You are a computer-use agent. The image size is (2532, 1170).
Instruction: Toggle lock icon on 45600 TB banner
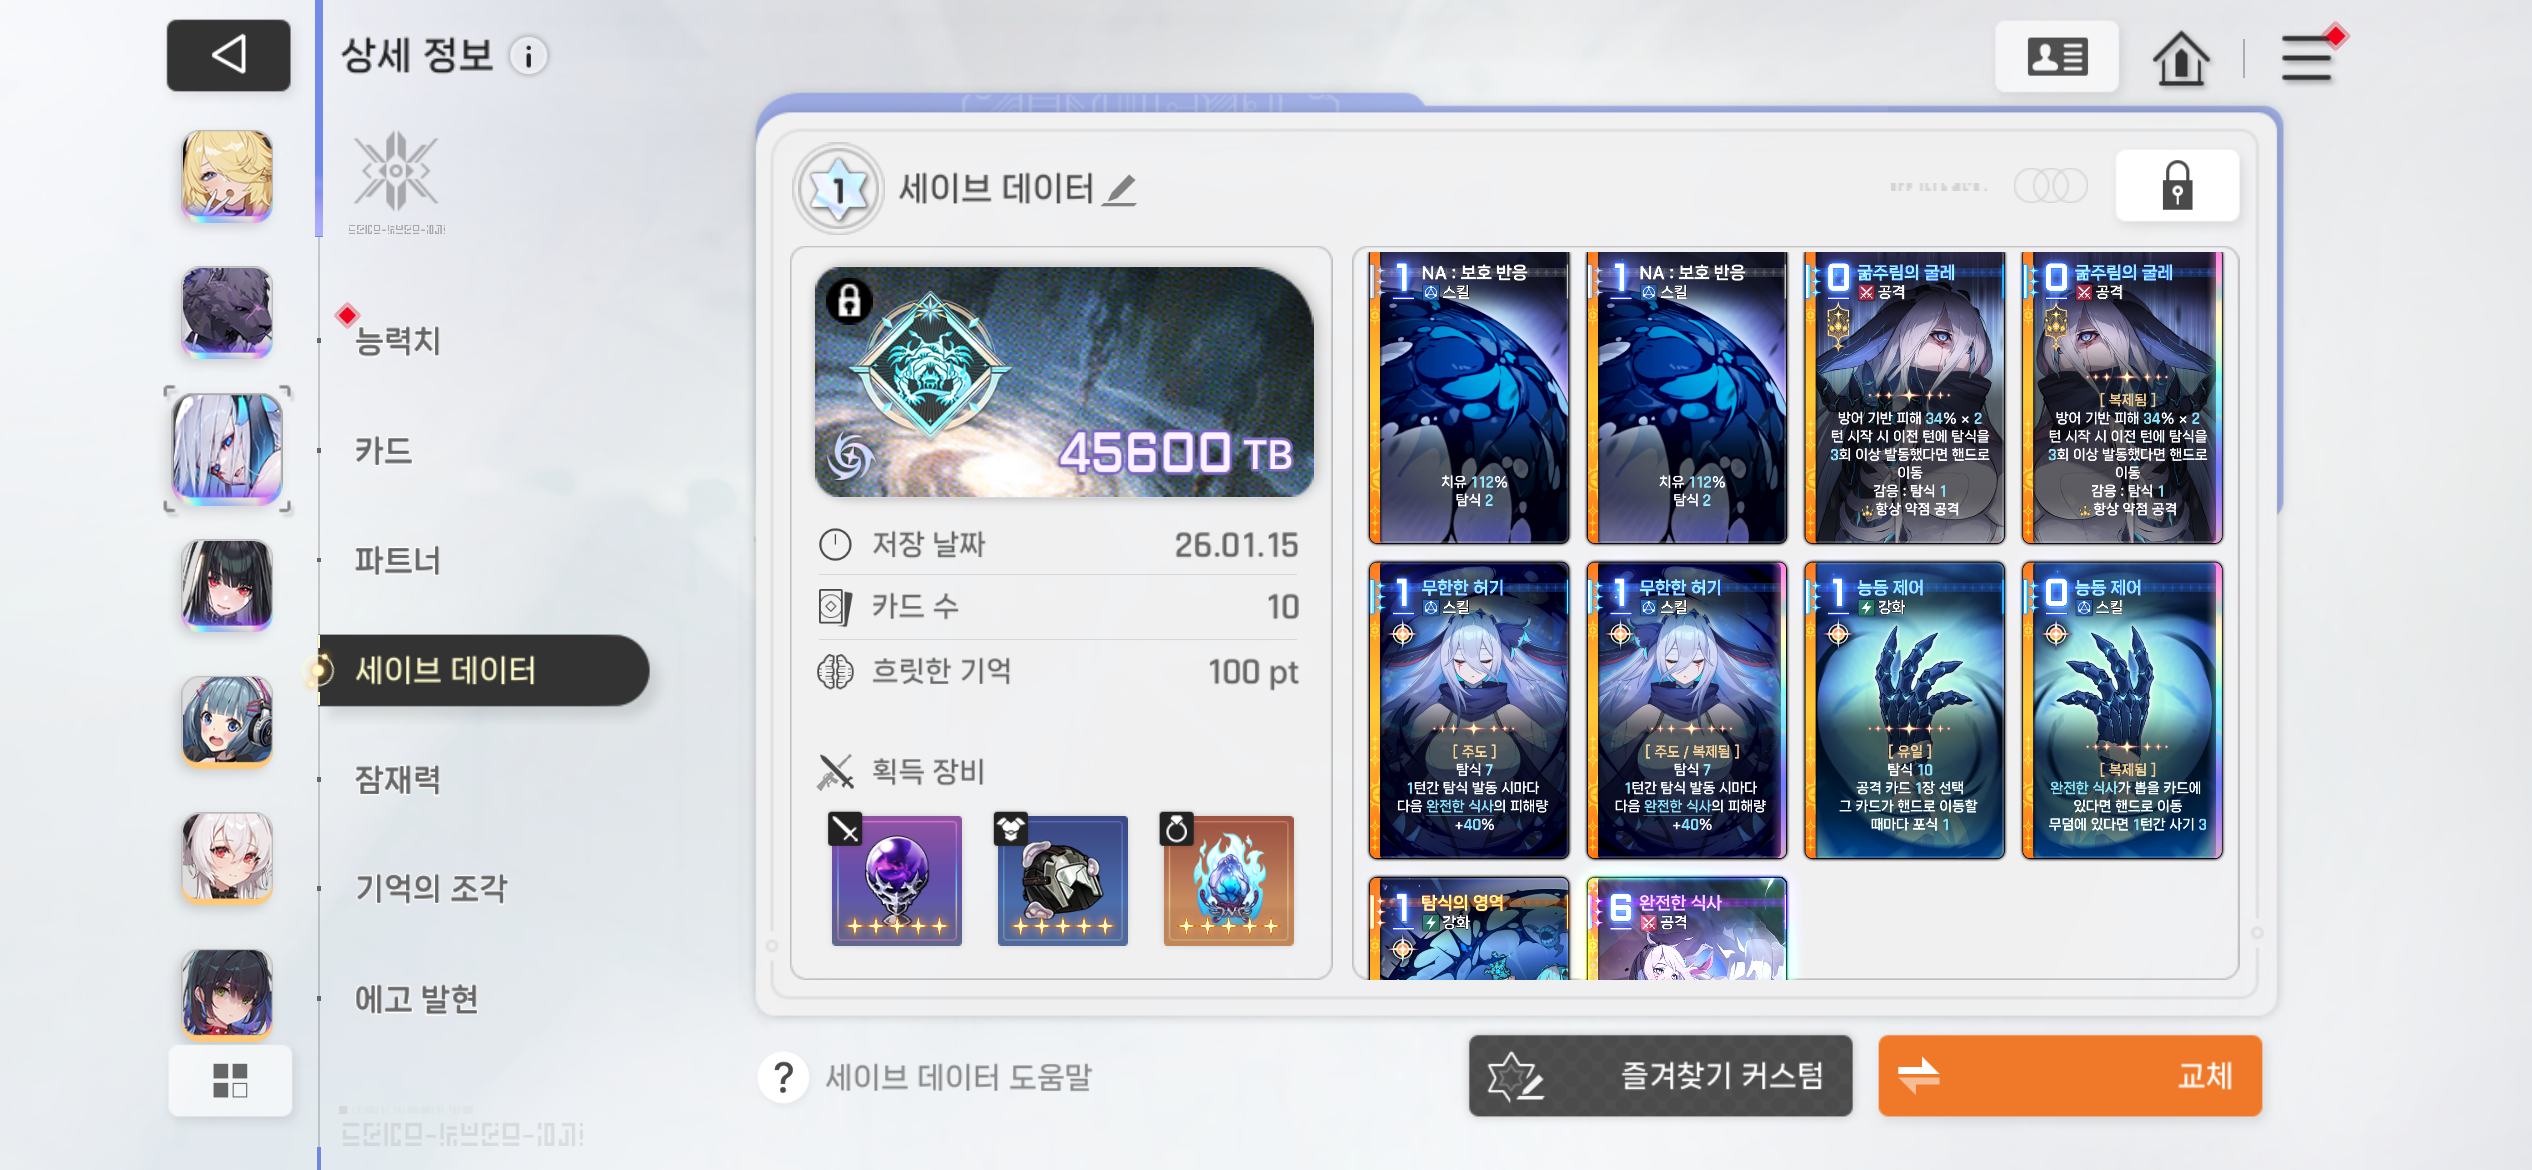click(850, 300)
